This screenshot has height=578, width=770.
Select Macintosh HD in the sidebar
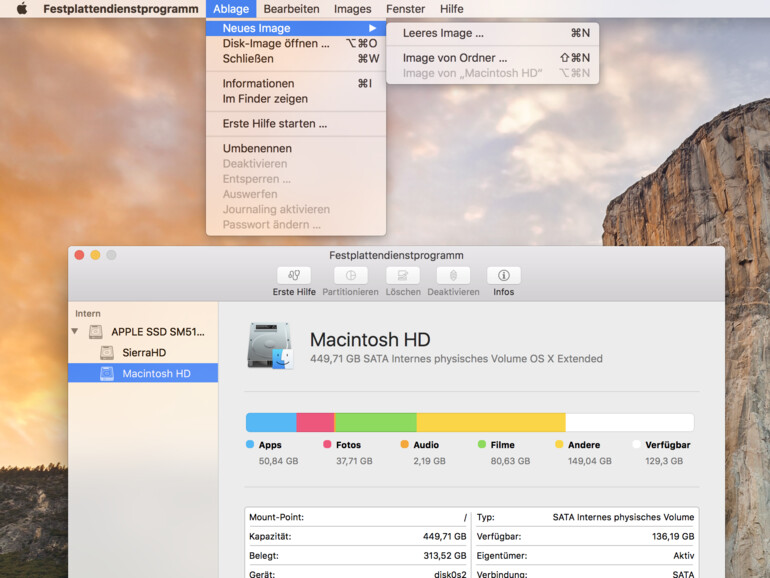pyautogui.click(x=155, y=373)
